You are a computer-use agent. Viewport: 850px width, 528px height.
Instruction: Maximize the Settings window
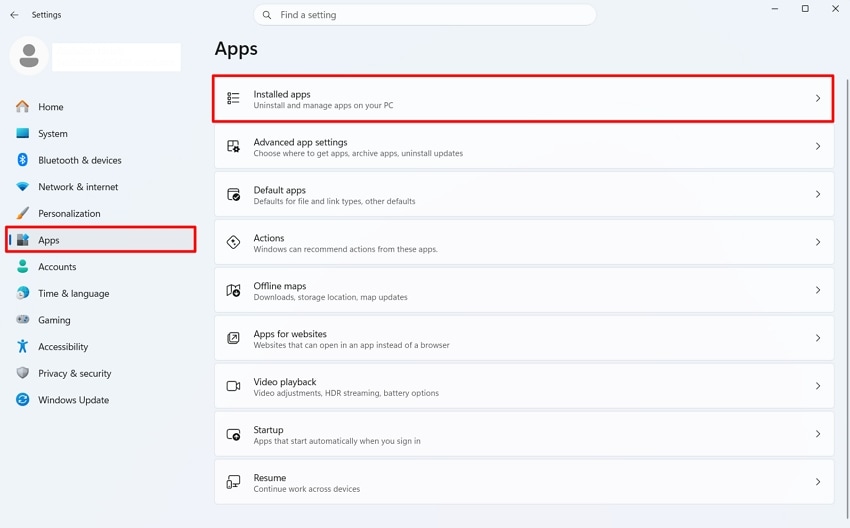pos(805,9)
